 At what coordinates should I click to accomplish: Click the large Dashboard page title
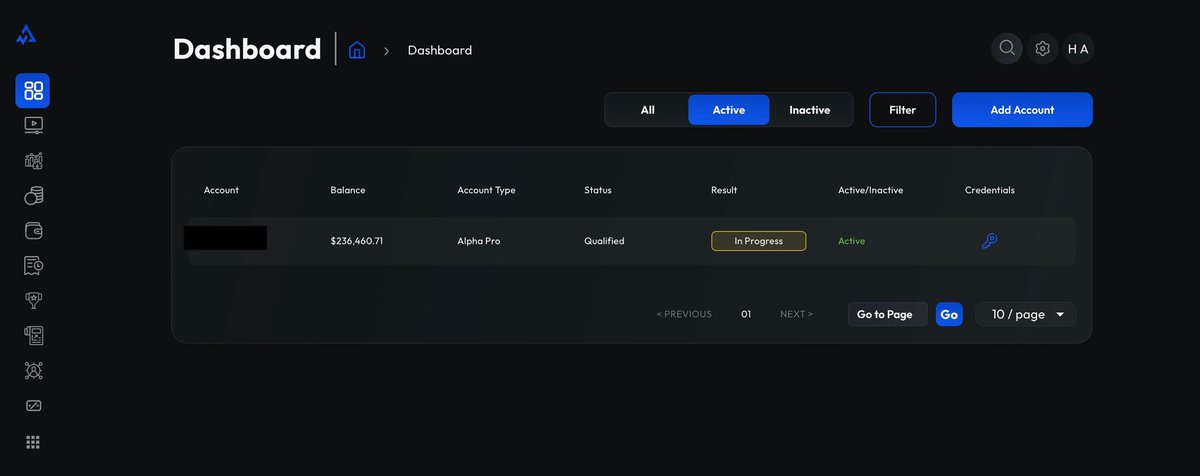coord(247,49)
